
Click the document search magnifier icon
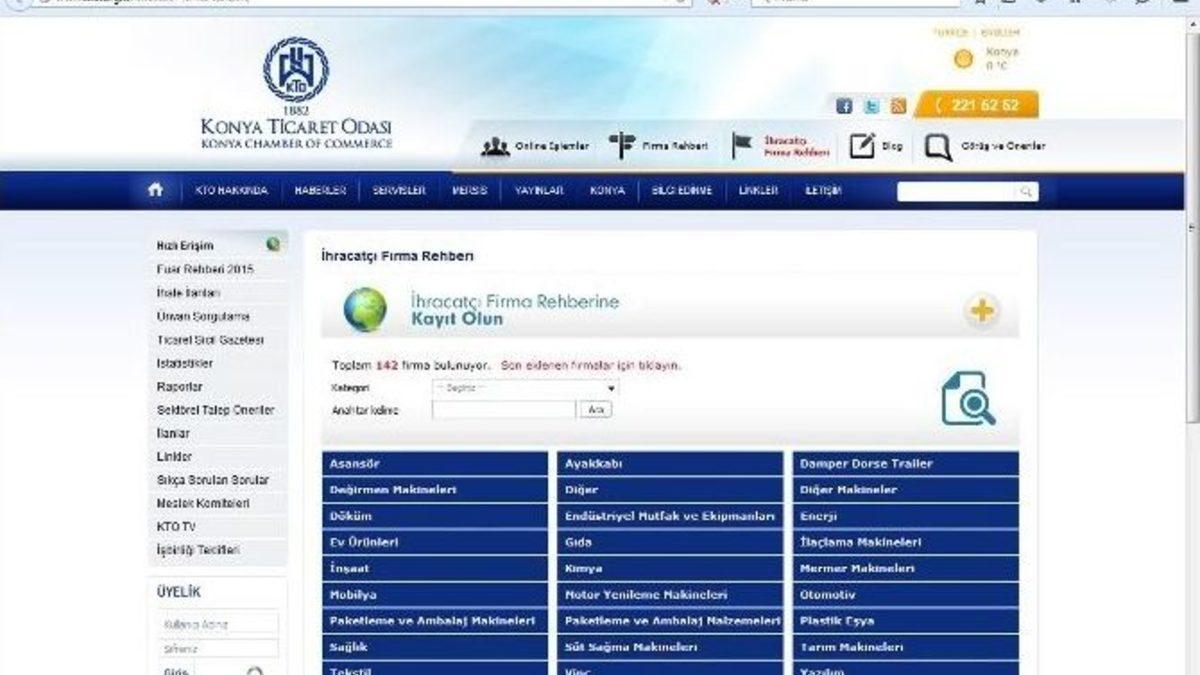point(967,398)
